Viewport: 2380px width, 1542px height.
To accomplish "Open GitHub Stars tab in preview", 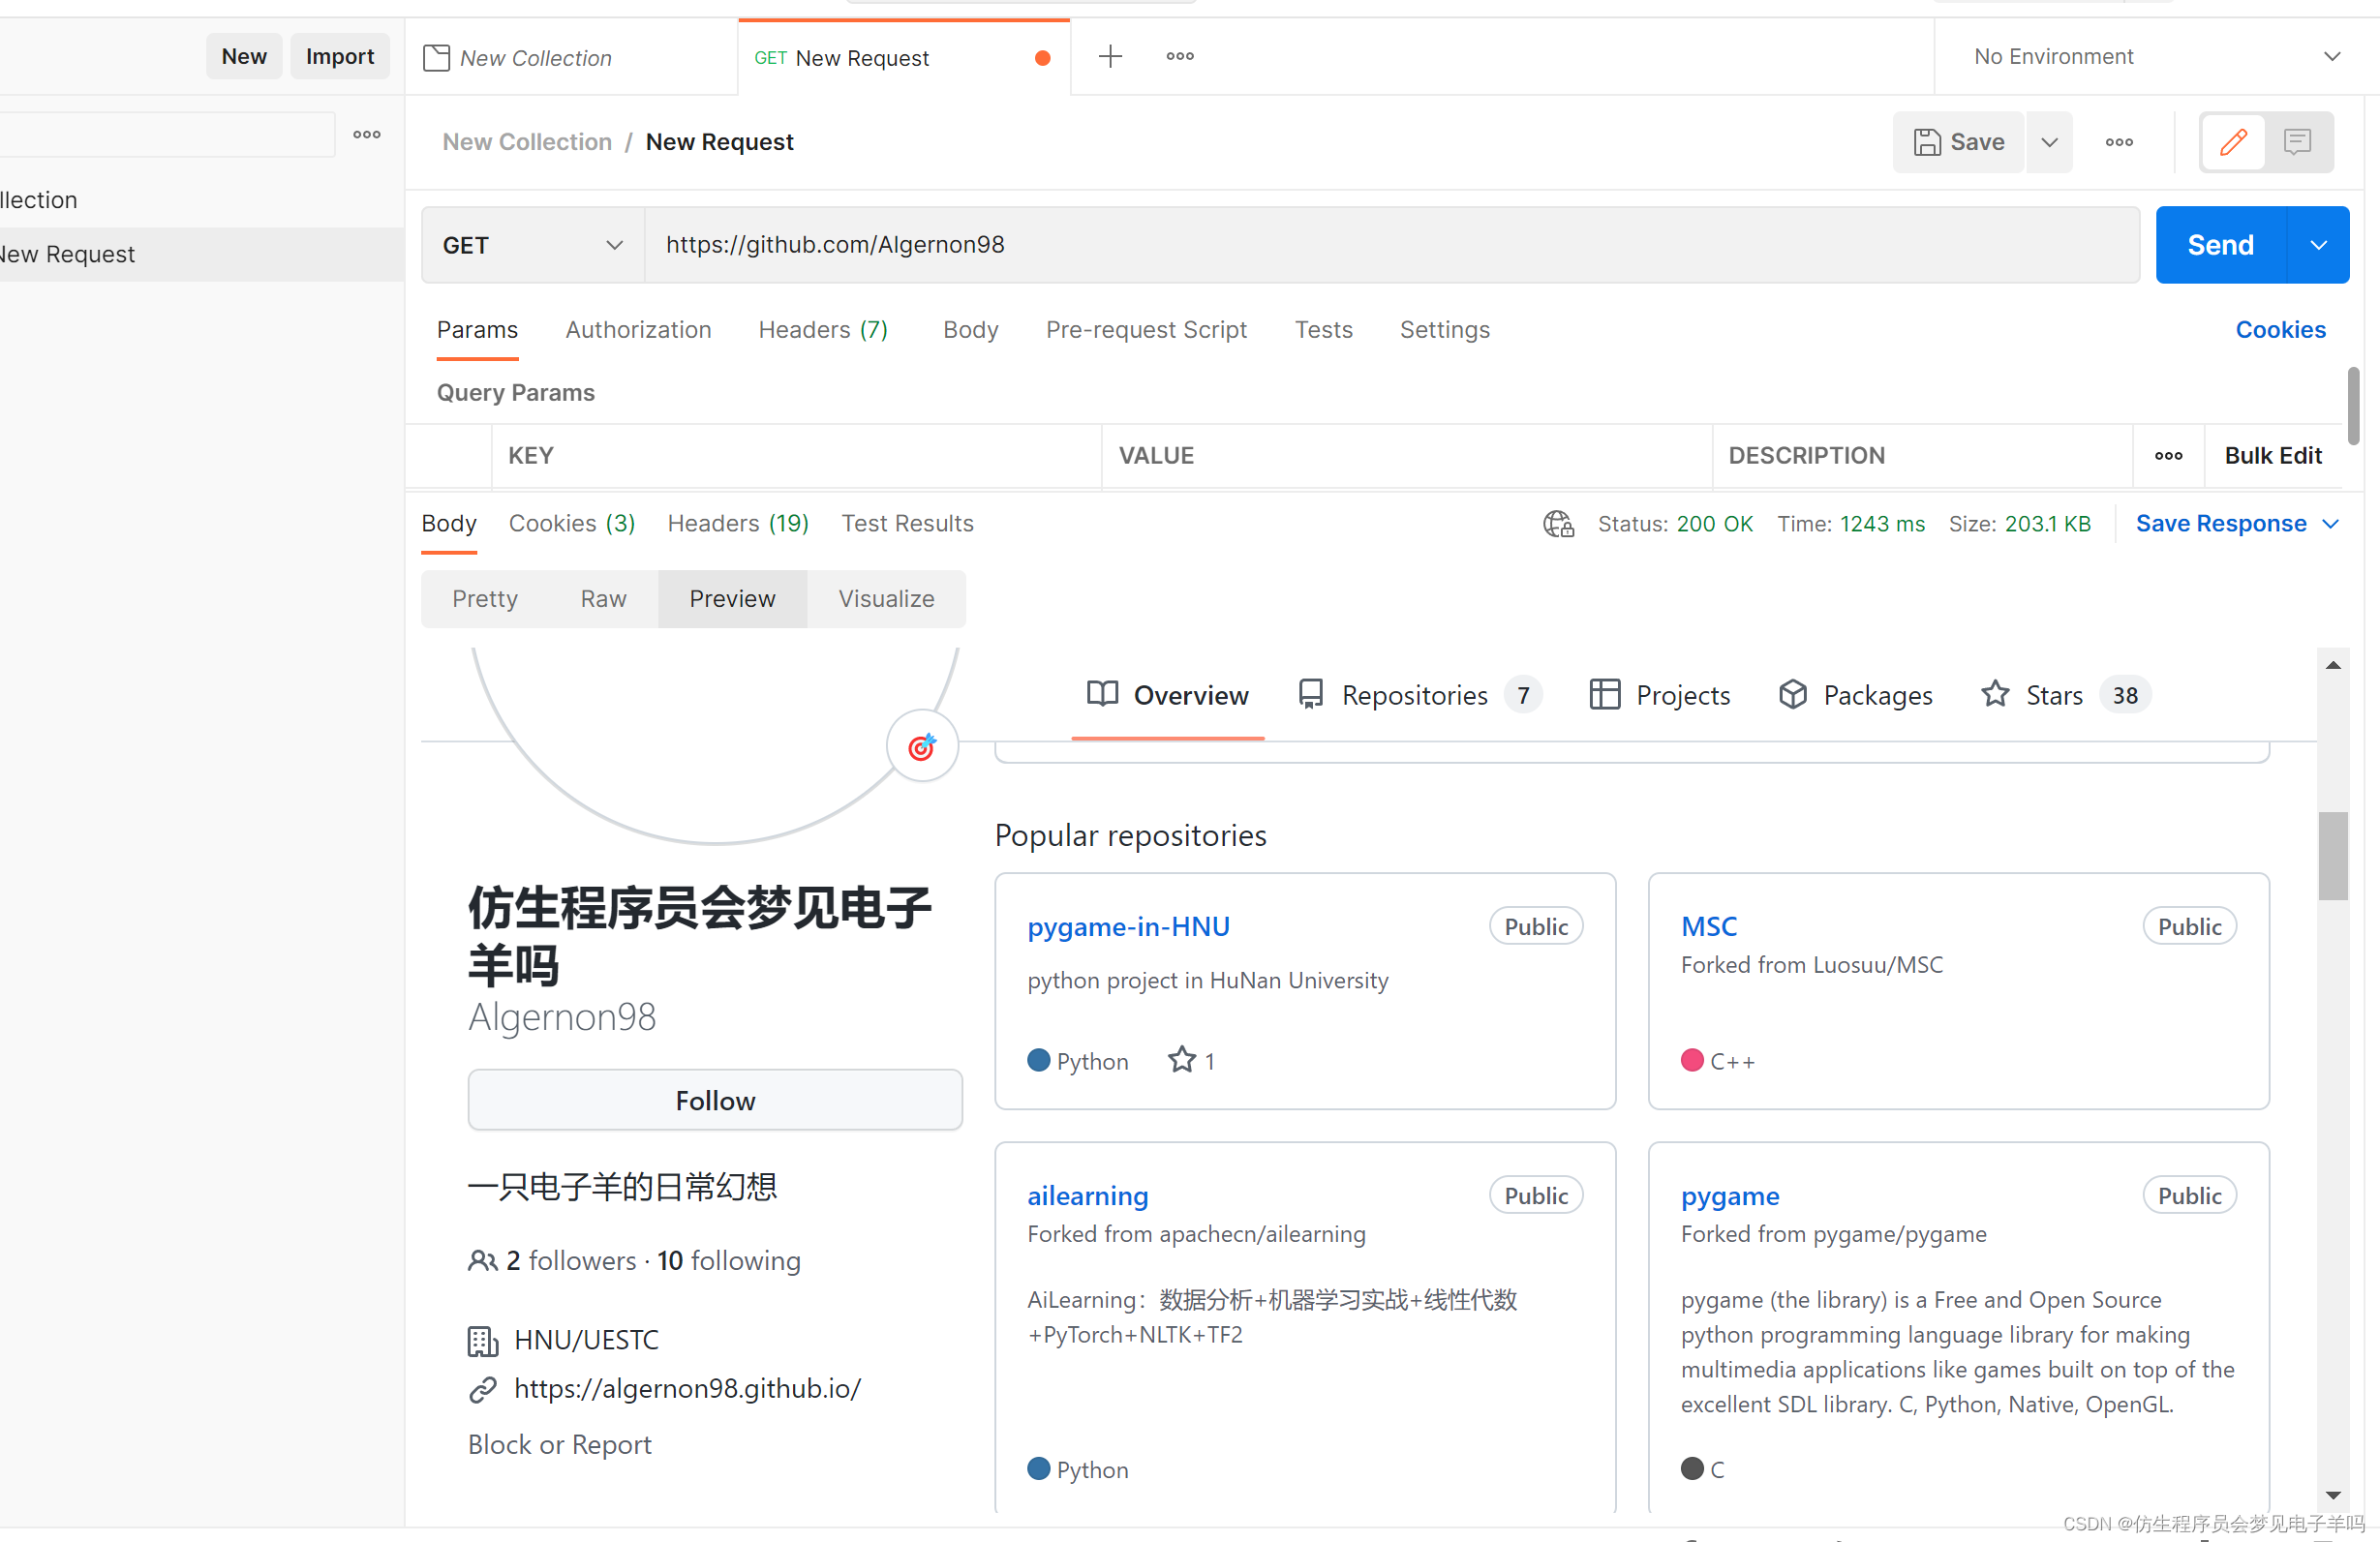I will pos(2065,695).
